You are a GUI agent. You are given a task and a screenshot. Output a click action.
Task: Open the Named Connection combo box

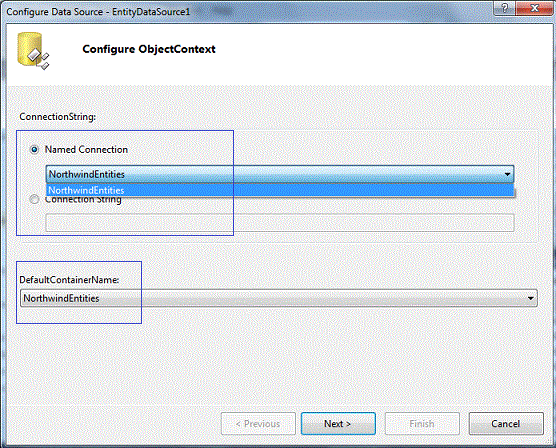[280, 174]
